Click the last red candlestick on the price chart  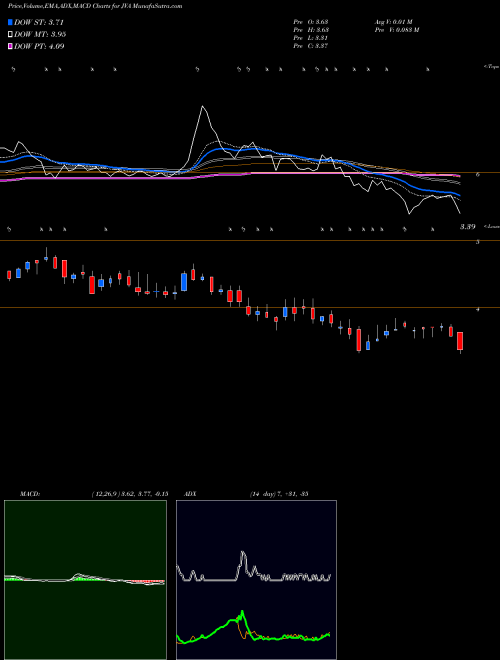click(460, 341)
